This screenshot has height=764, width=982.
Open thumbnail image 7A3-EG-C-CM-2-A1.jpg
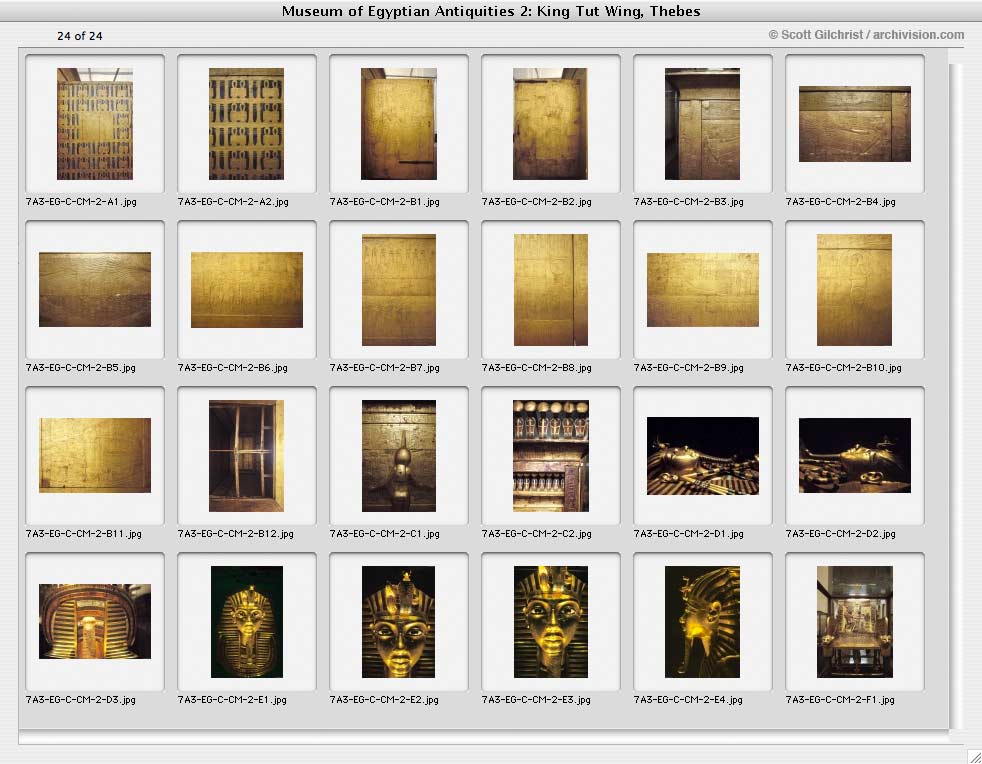pyautogui.click(x=95, y=124)
